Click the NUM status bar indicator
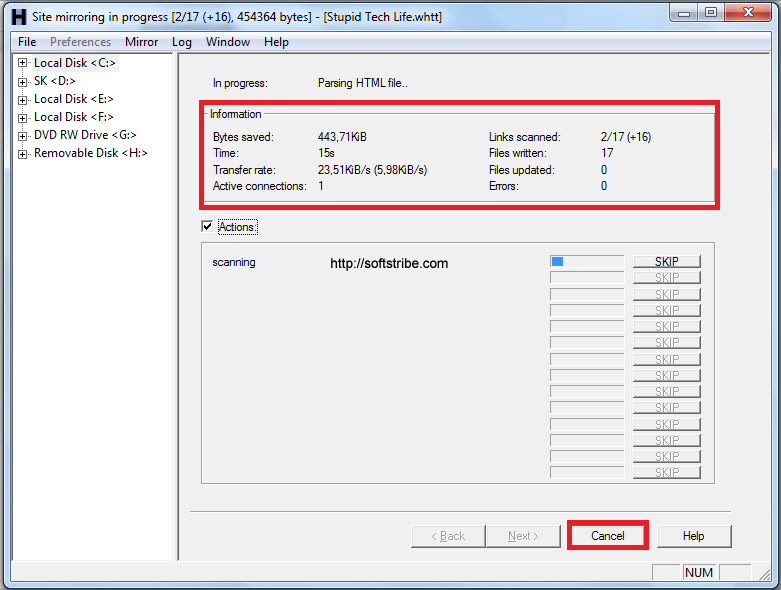This screenshot has height=590, width=781. coord(699,573)
